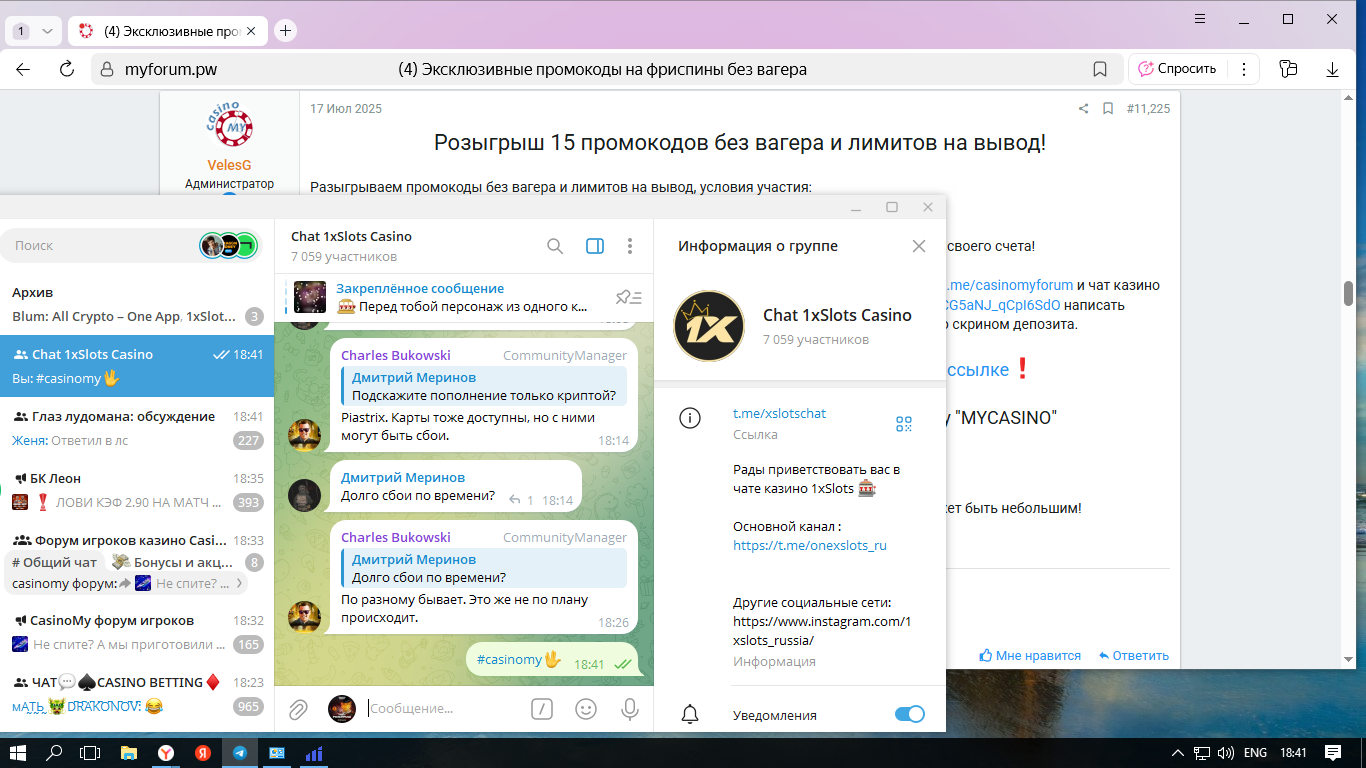Open the t.me/xslotschat group link
The image size is (1366, 768).
779,413
